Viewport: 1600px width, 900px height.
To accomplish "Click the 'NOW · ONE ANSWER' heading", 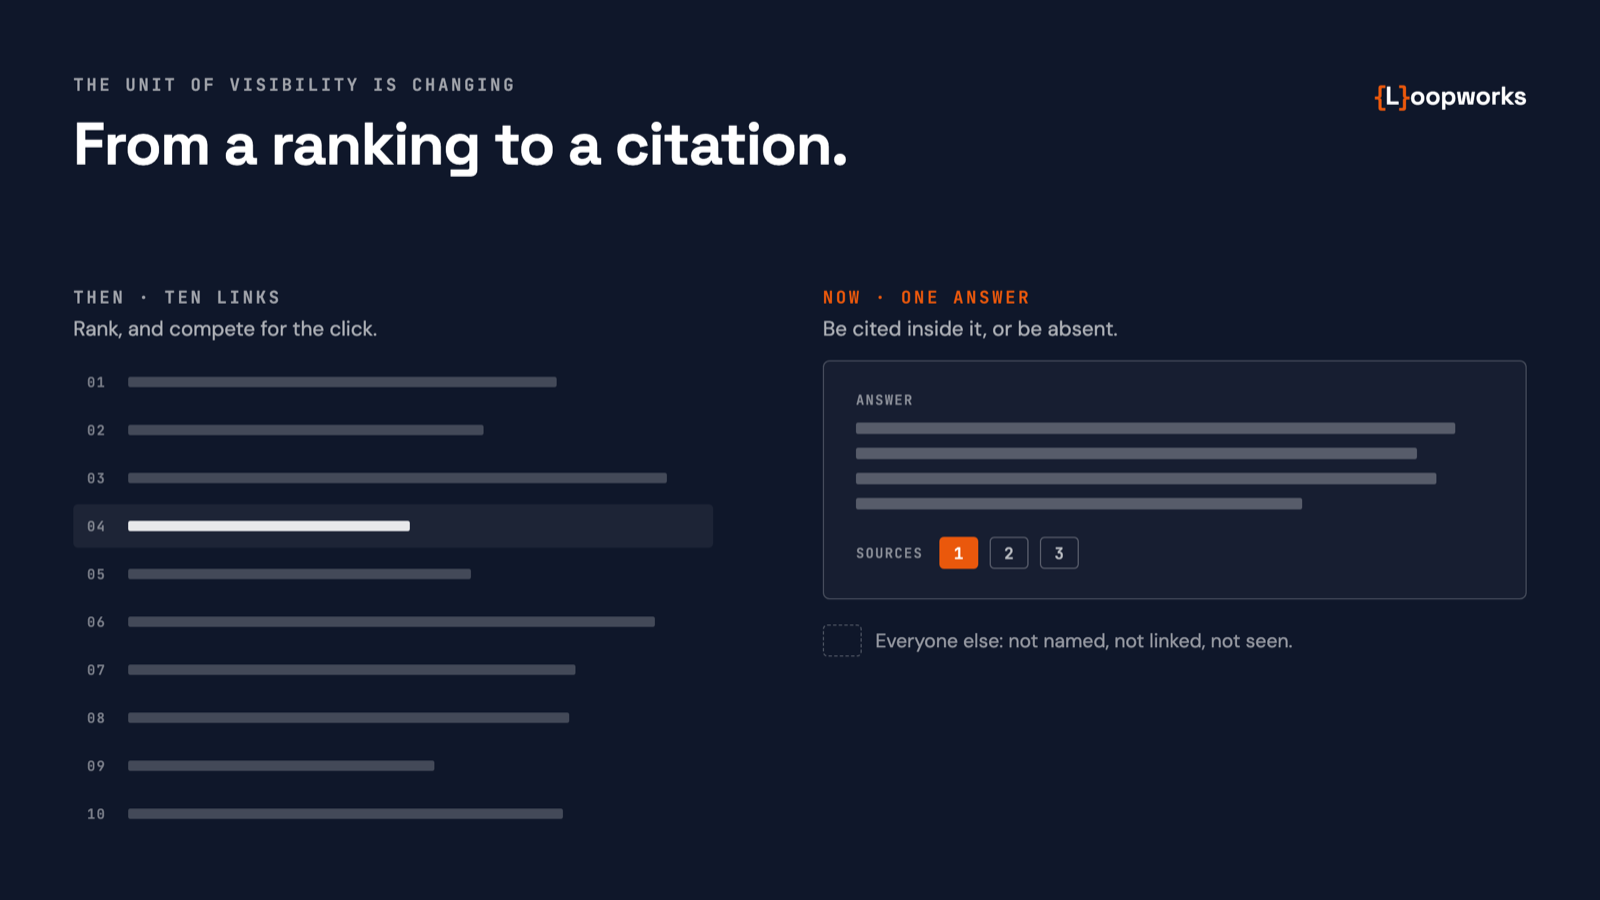I will coord(926,297).
